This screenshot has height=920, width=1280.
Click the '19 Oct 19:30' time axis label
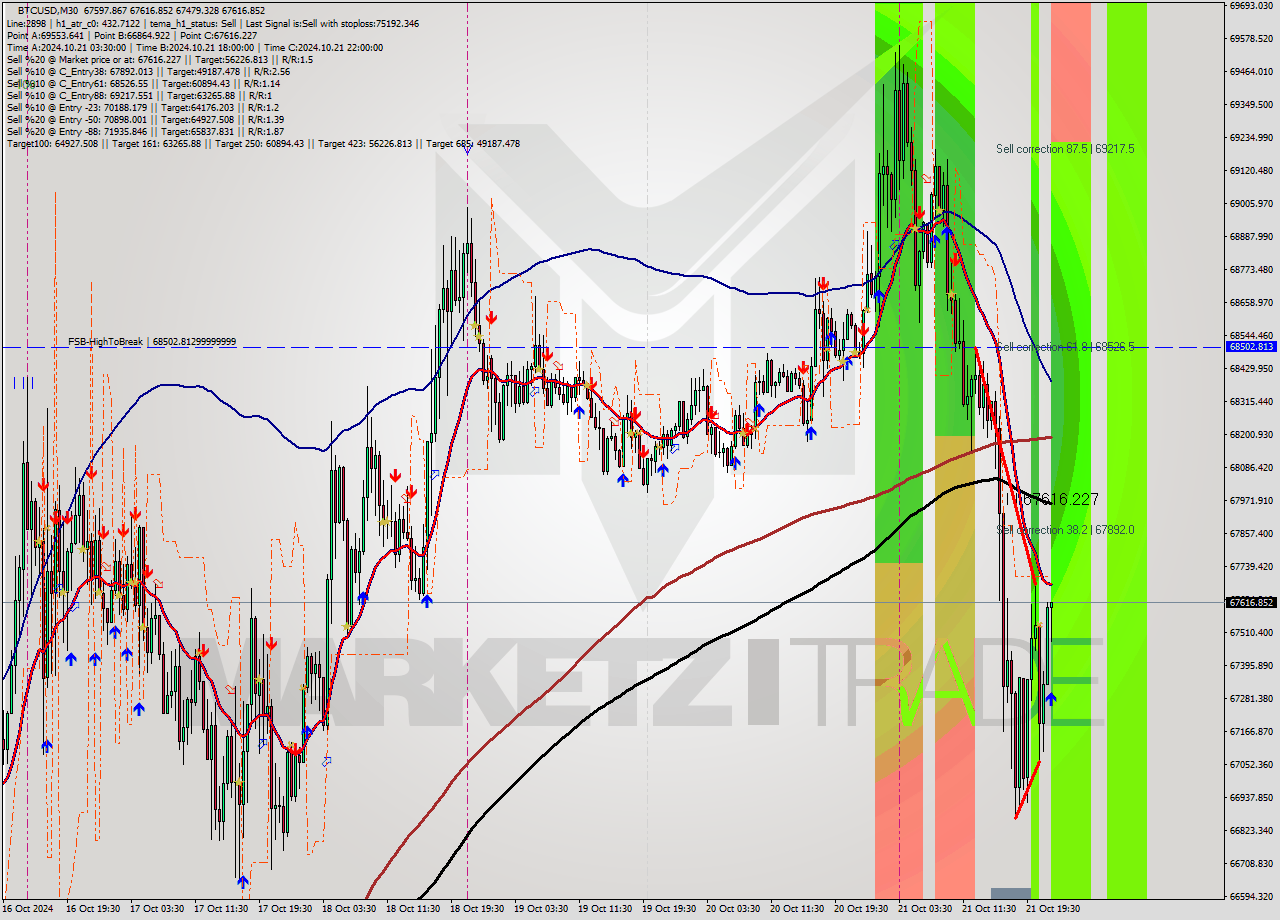[669, 909]
